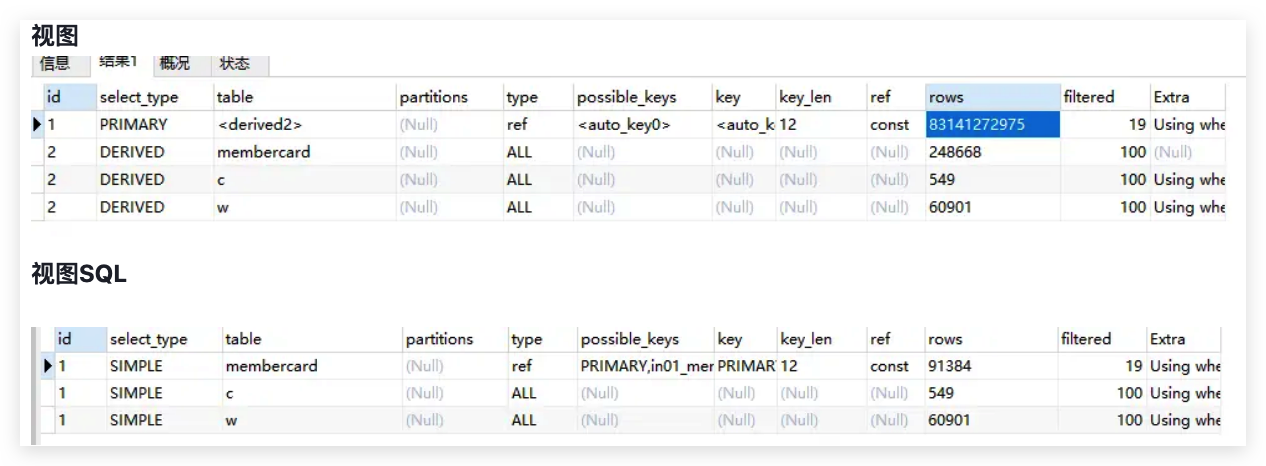1266x466 pixels.
Task: Select the ref type cell in SIMPLE membercard row
Action: click(x=541, y=366)
